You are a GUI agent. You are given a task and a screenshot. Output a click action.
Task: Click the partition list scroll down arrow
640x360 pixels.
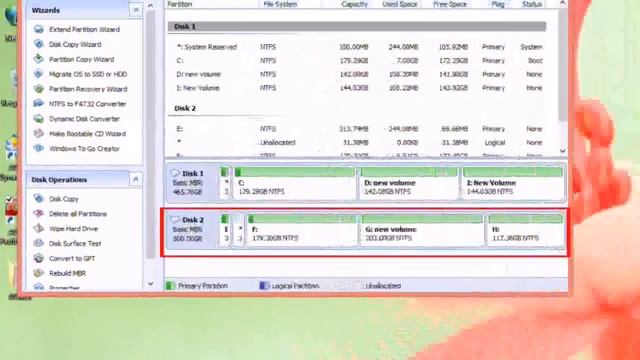tap(563, 150)
